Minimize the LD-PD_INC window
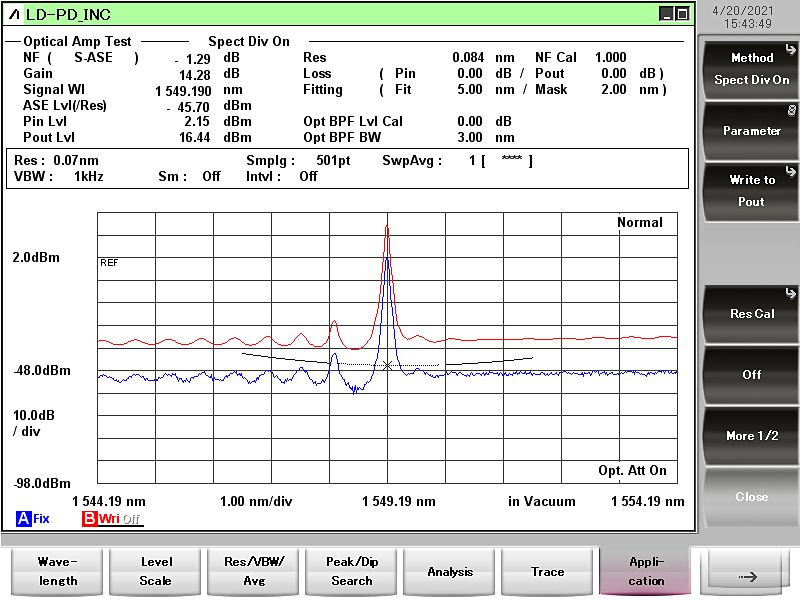 pyautogui.click(x=666, y=14)
